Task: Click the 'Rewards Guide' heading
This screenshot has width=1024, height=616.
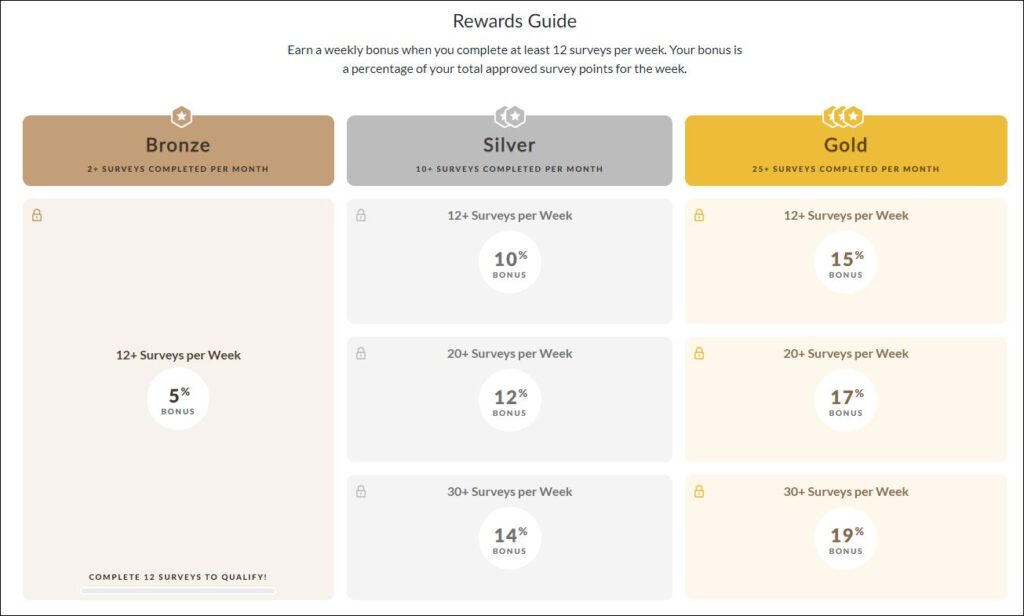Action: click(515, 21)
